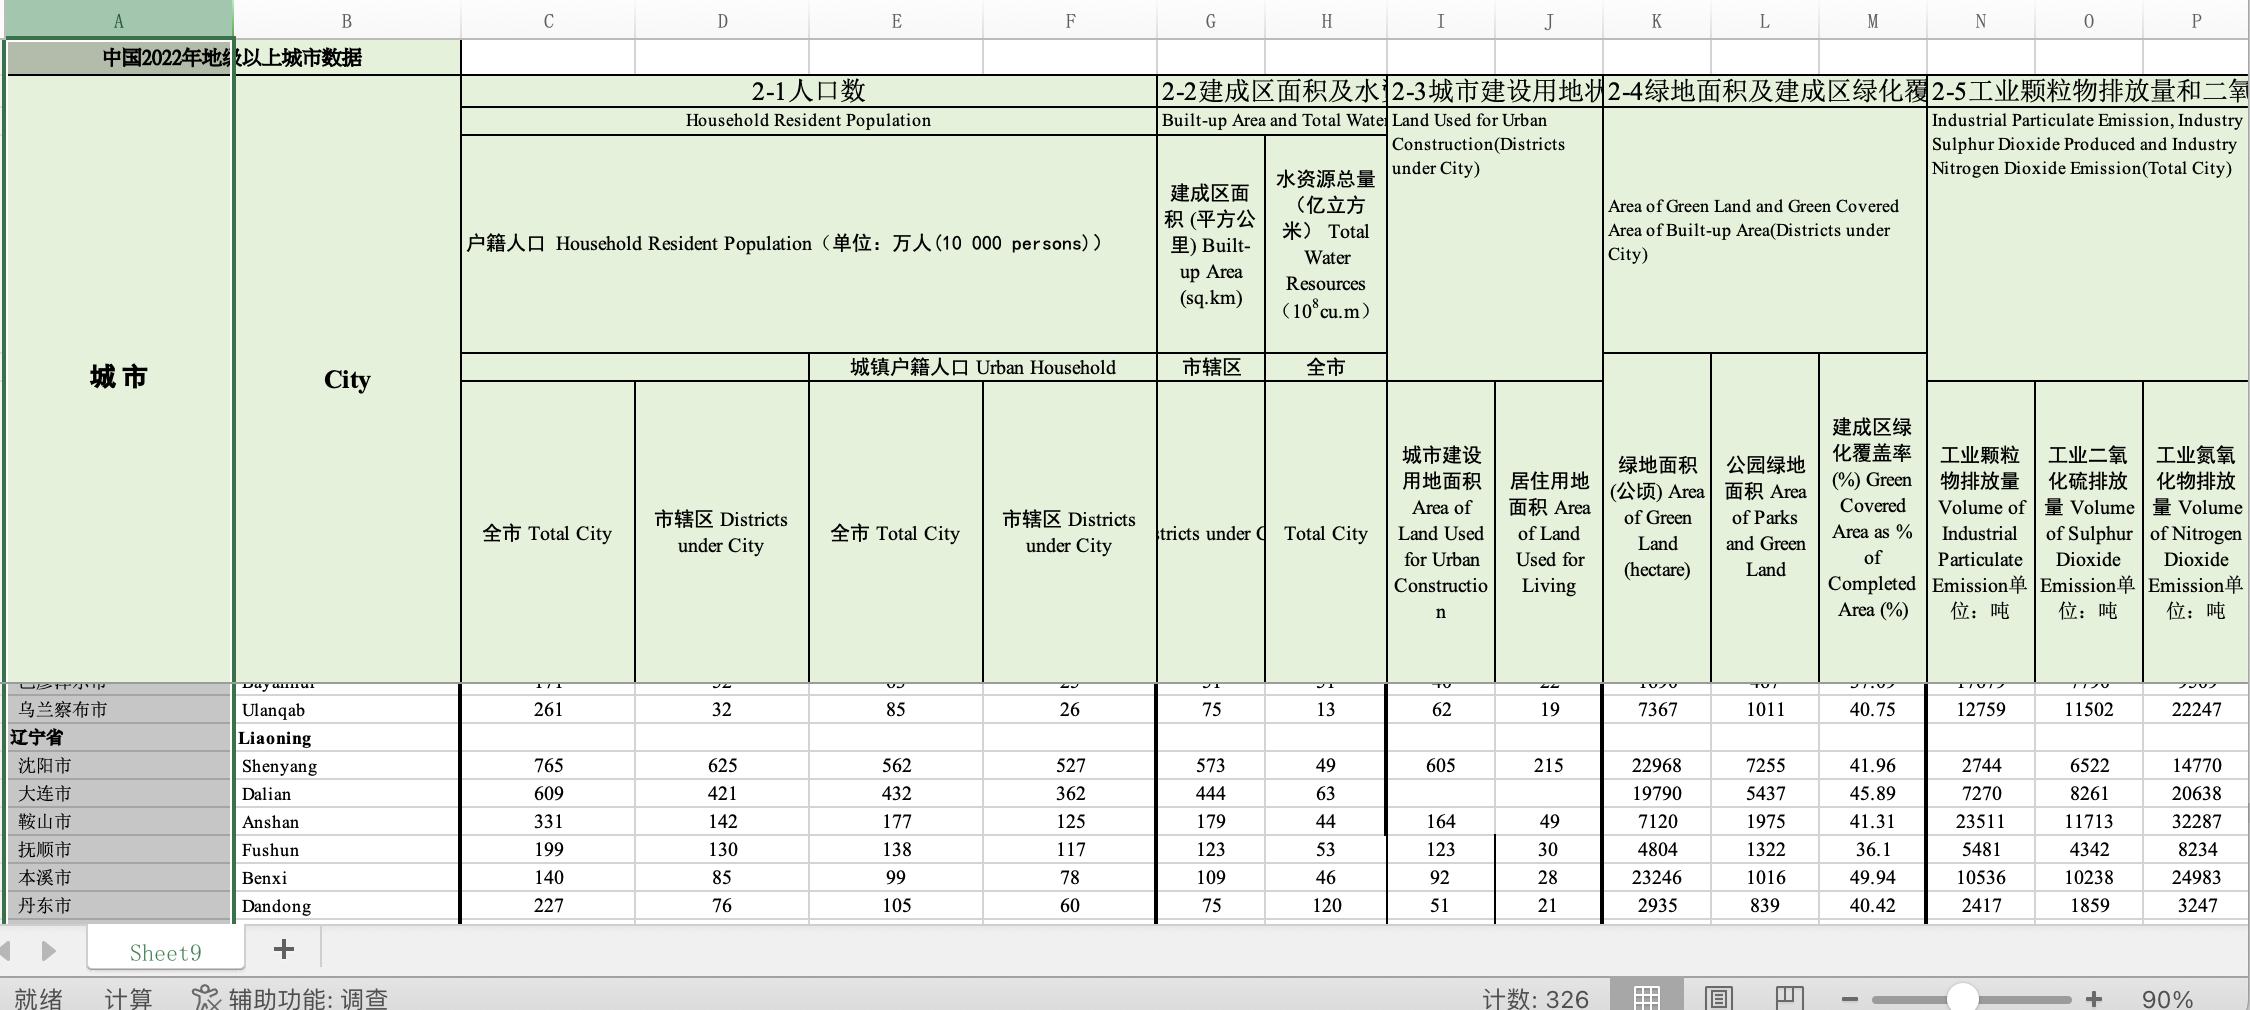The height and width of the screenshot is (1010, 2250).
Task: Switch to Page Layout view icon
Action: click(1718, 997)
